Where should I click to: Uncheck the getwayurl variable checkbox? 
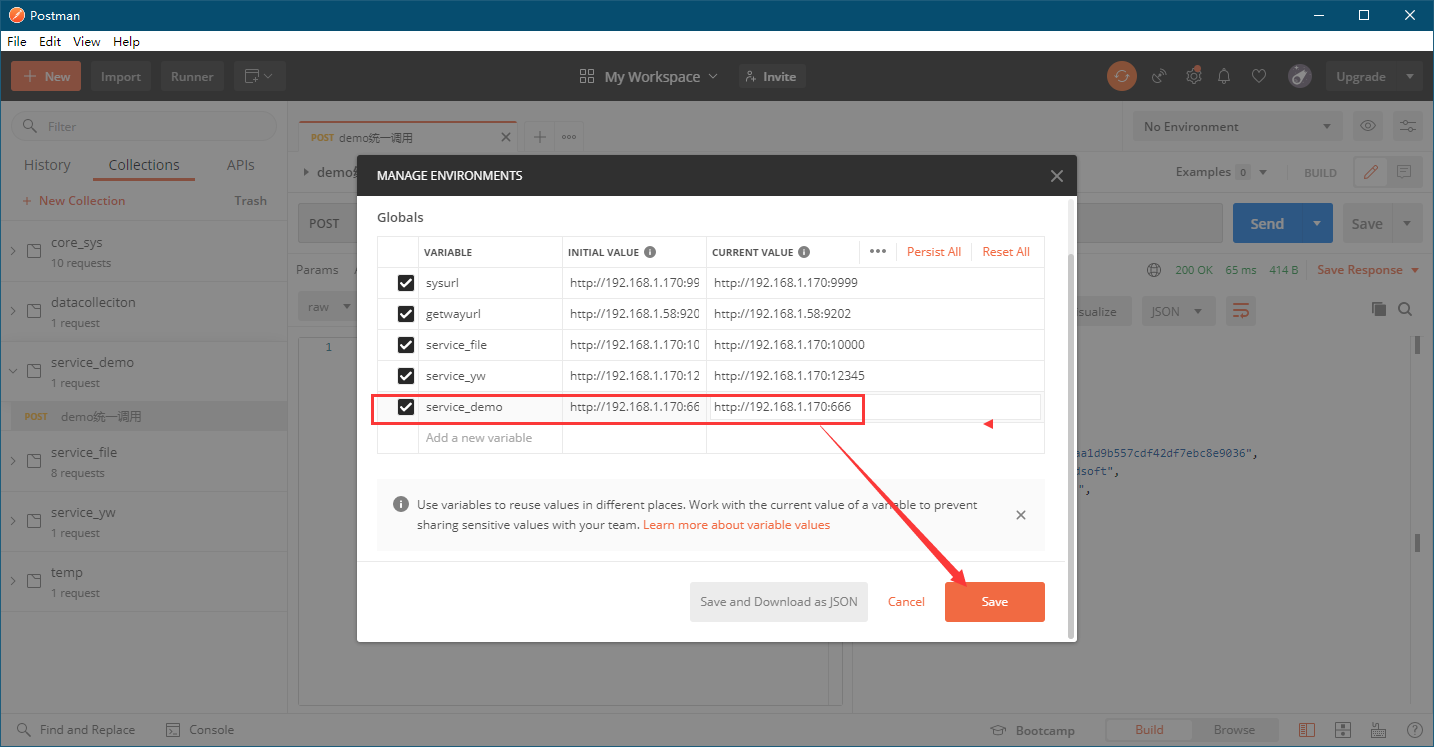[405, 314]
